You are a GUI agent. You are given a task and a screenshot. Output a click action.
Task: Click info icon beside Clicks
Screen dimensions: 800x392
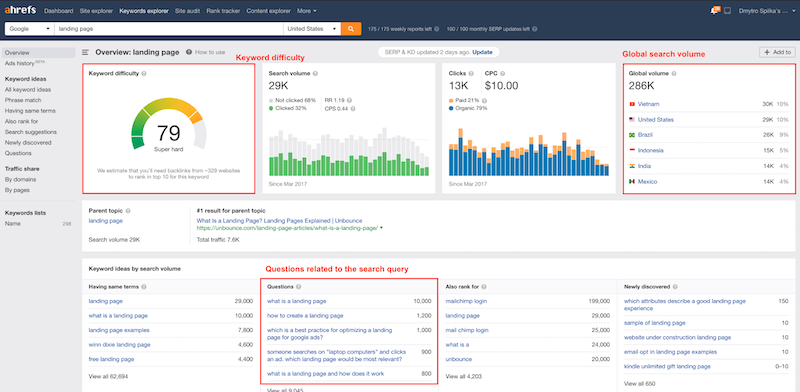pos(470,74)
